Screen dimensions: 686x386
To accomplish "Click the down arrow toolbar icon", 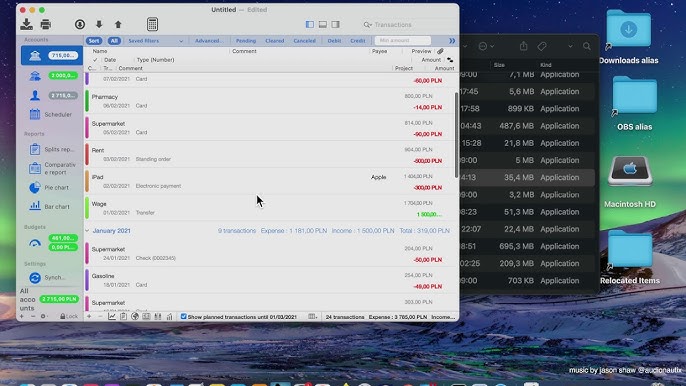I will tap(99, 24).
